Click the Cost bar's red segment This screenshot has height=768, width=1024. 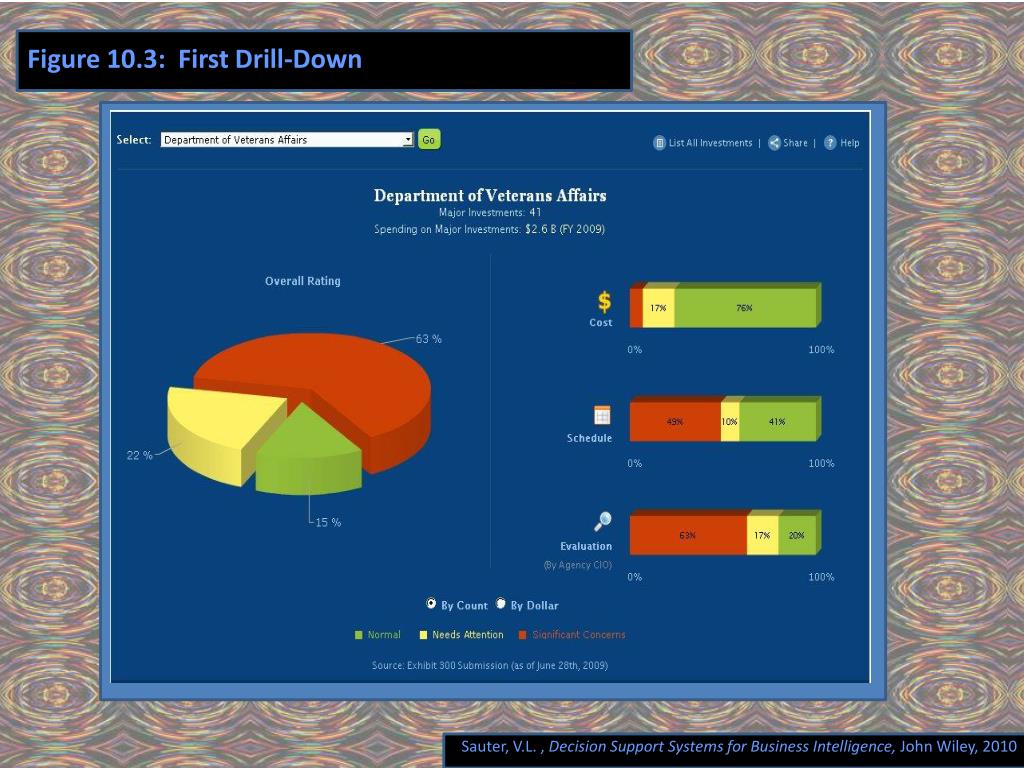coord(637,308)
